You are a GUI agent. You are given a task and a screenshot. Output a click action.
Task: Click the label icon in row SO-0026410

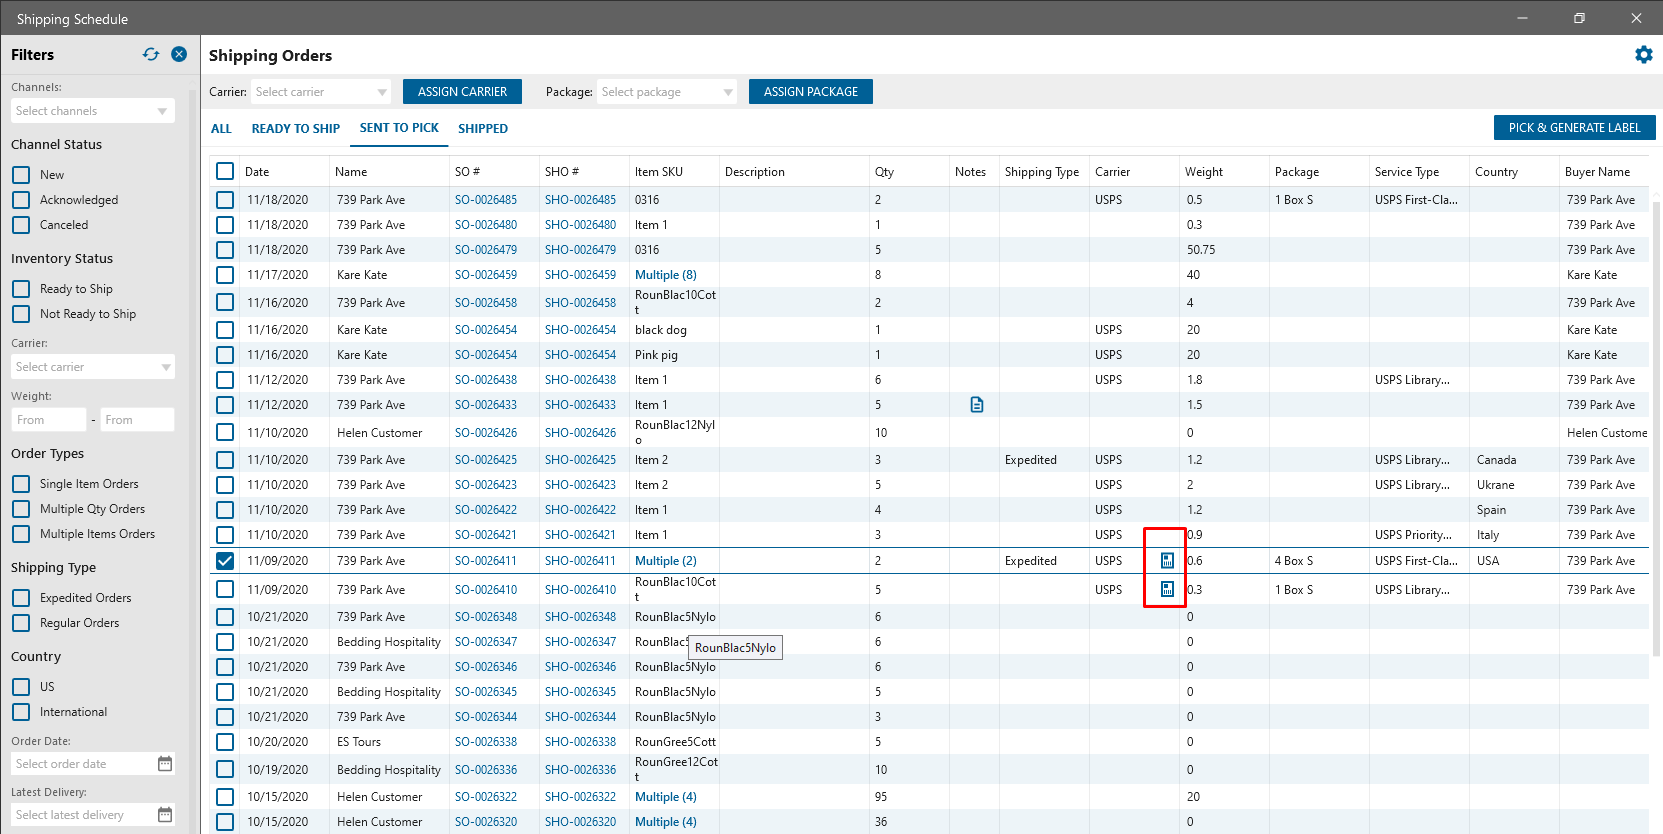coord(1167,590)
